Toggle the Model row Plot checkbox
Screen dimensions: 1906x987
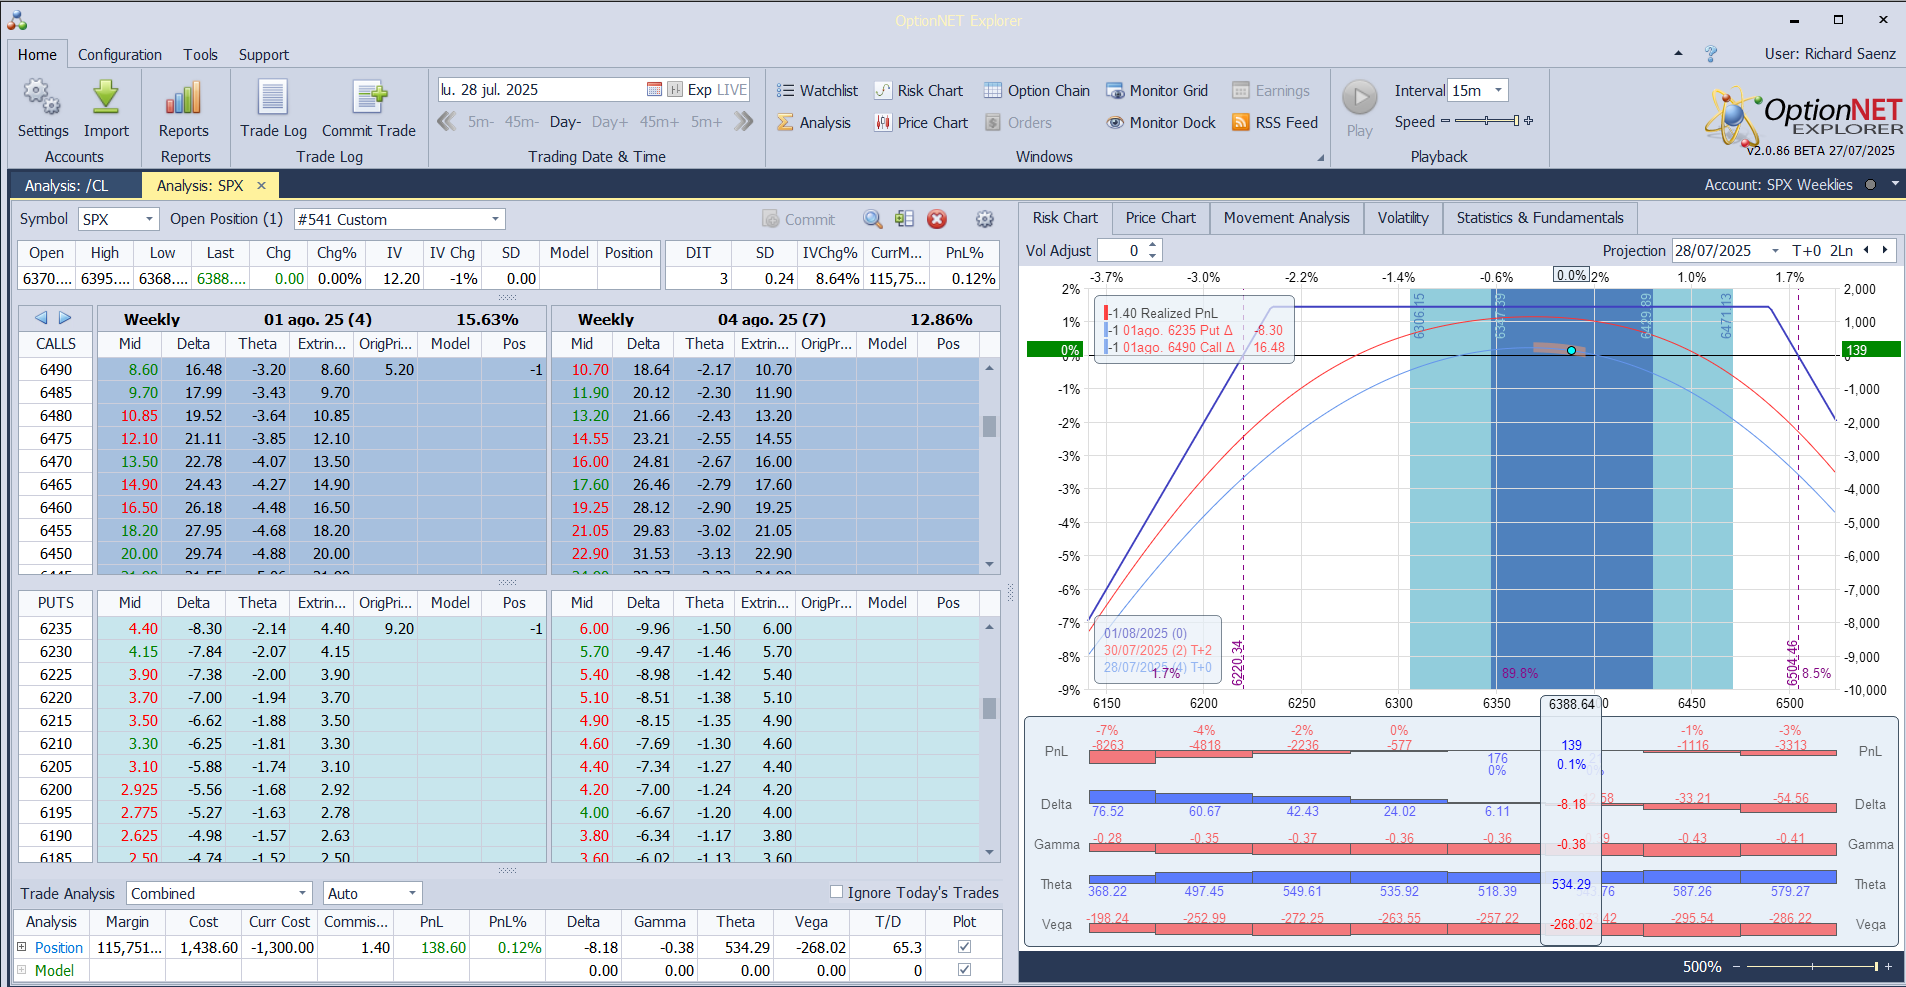[964, 969]
